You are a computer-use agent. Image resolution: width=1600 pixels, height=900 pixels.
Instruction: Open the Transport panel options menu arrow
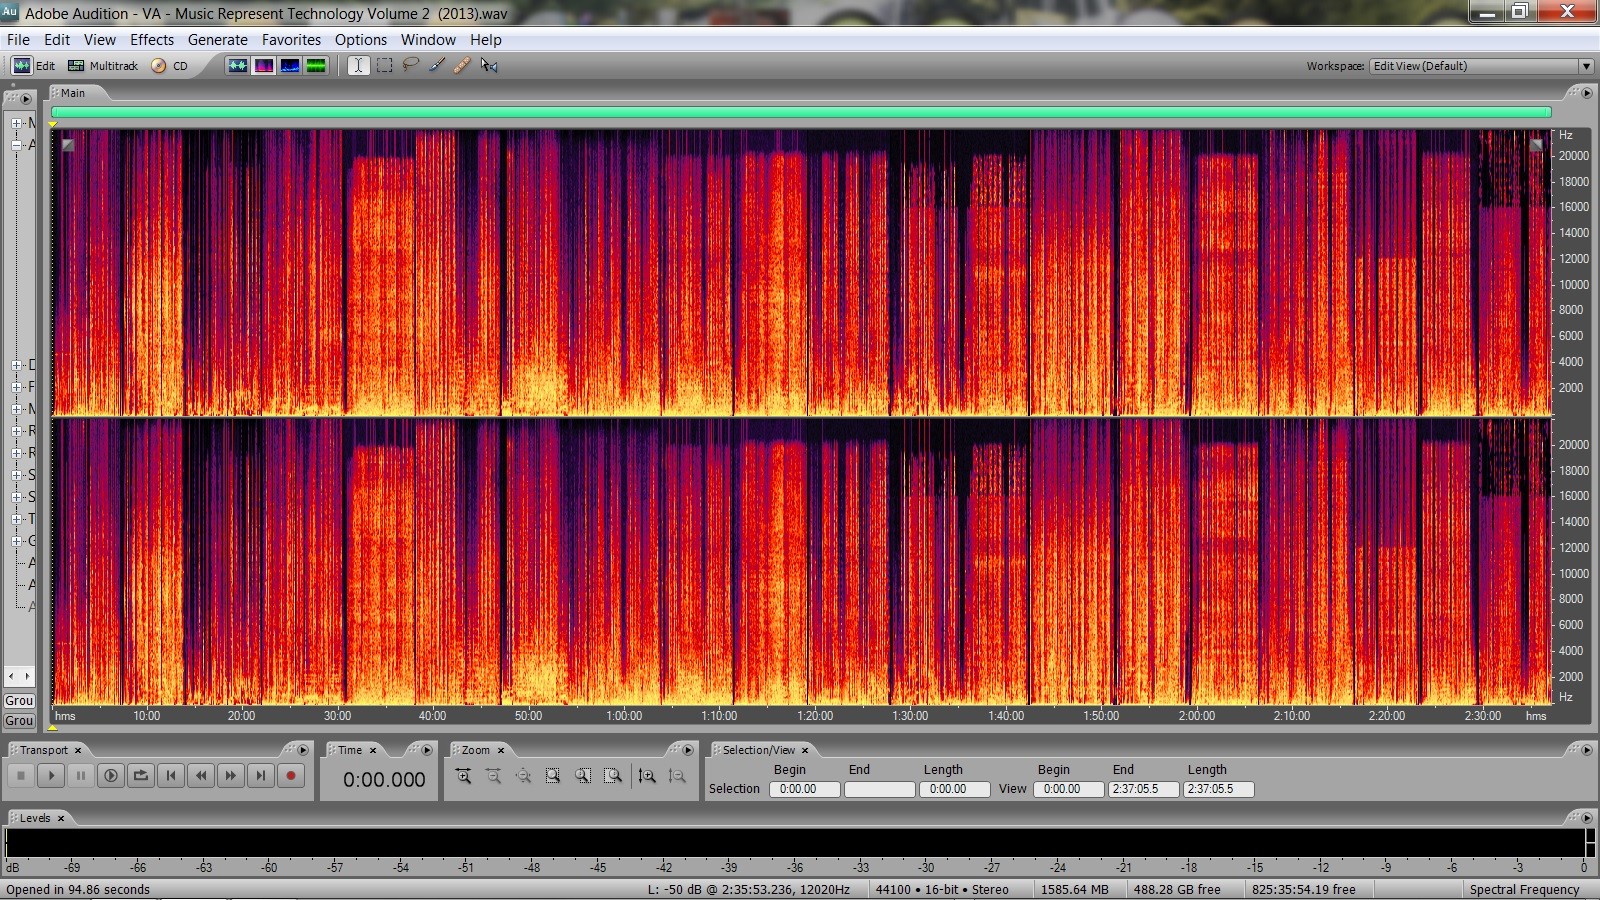click(302, 750)
